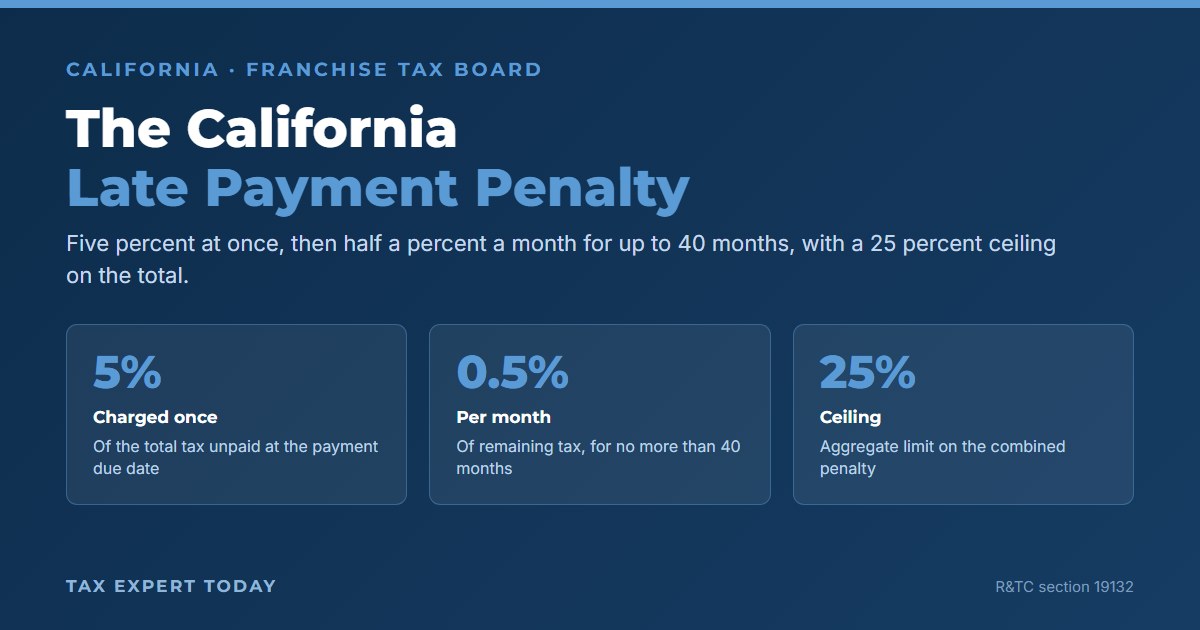The image size is (1200, 630).
Task: Click the 'Late Payment Penalty' headline
Action: click(378, 188)
